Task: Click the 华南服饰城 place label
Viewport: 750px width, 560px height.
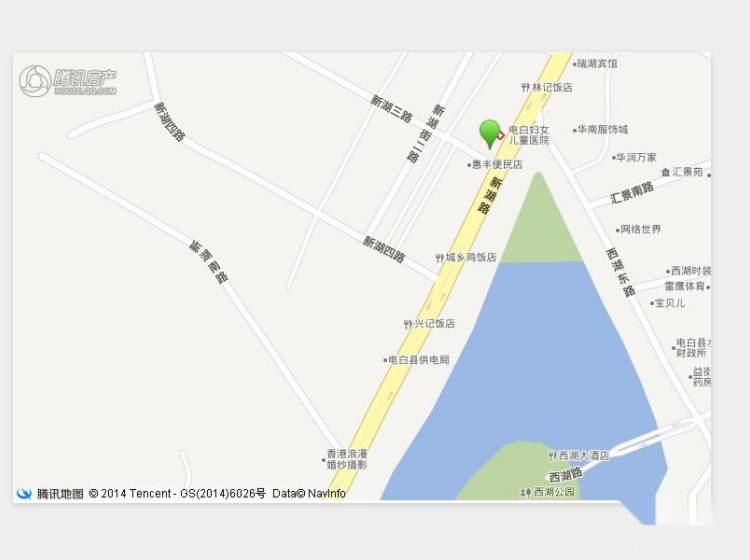Action: tap(603, 129)
